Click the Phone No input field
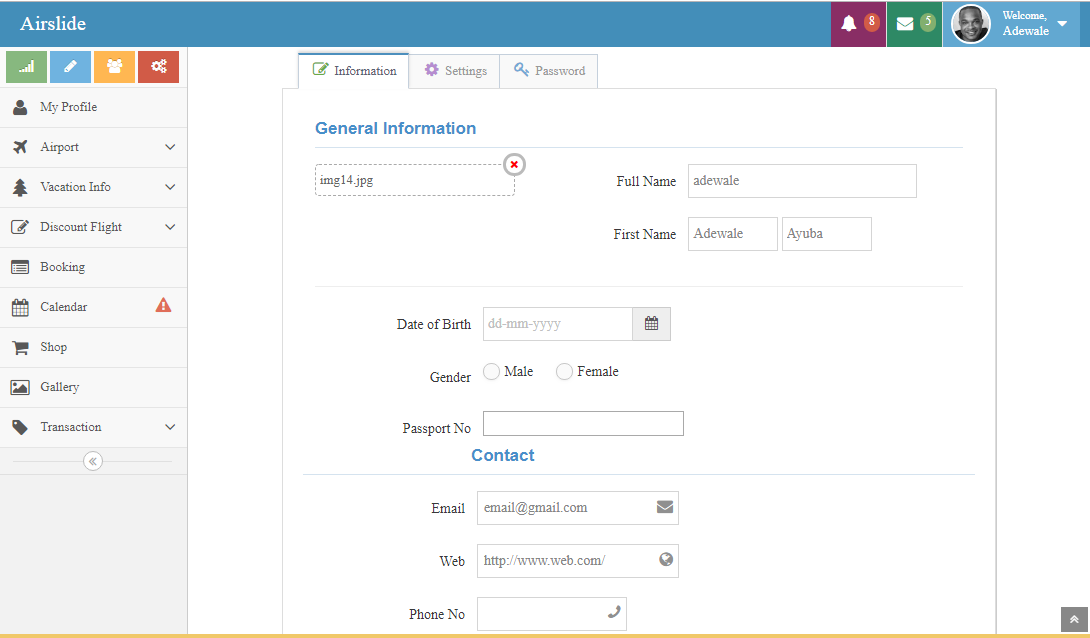This screenshot has height=638, width=1090. click(552, 614)
